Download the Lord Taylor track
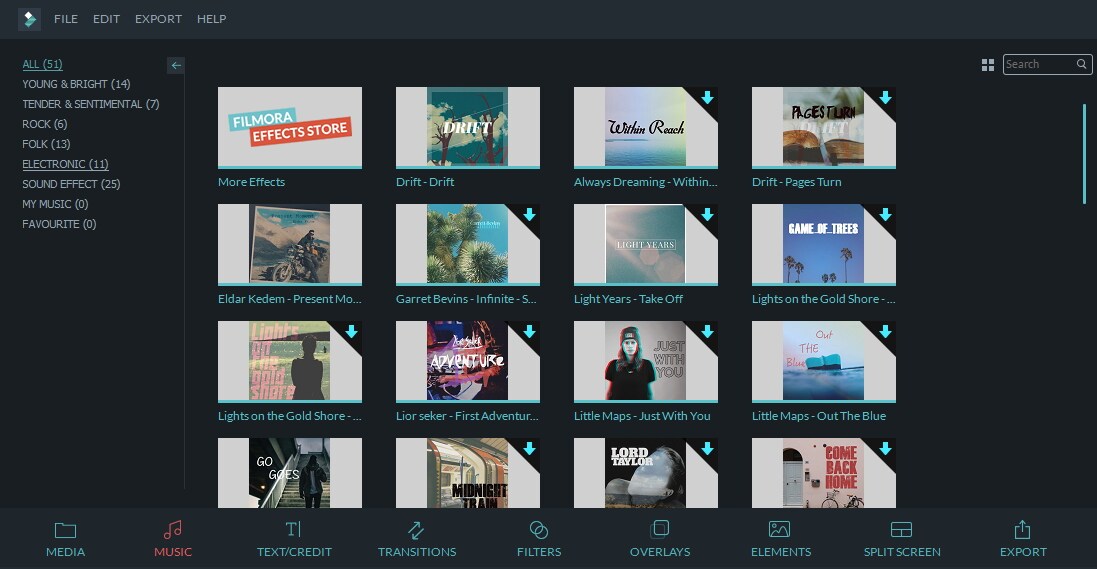The image size is (1097, 569). tap(707, 448)
